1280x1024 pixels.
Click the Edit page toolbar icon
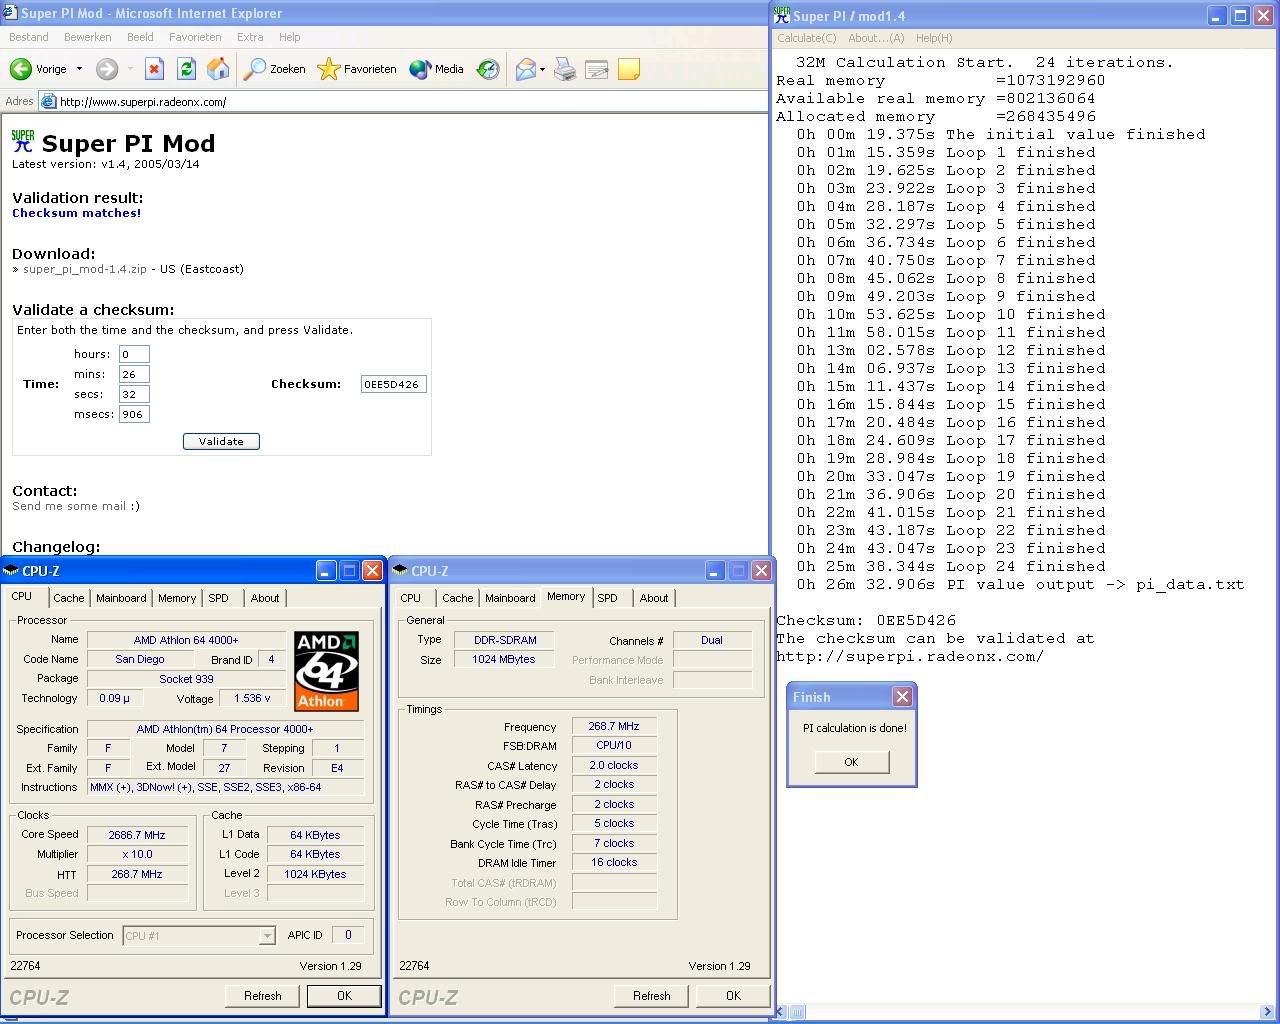[x=597, y=69]
